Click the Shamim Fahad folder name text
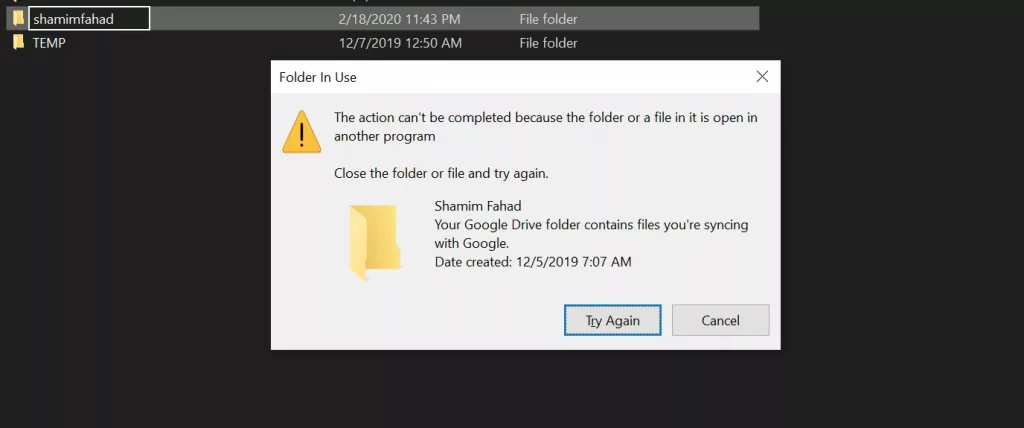Screen dimensions: 1024x428 (478, 206)
